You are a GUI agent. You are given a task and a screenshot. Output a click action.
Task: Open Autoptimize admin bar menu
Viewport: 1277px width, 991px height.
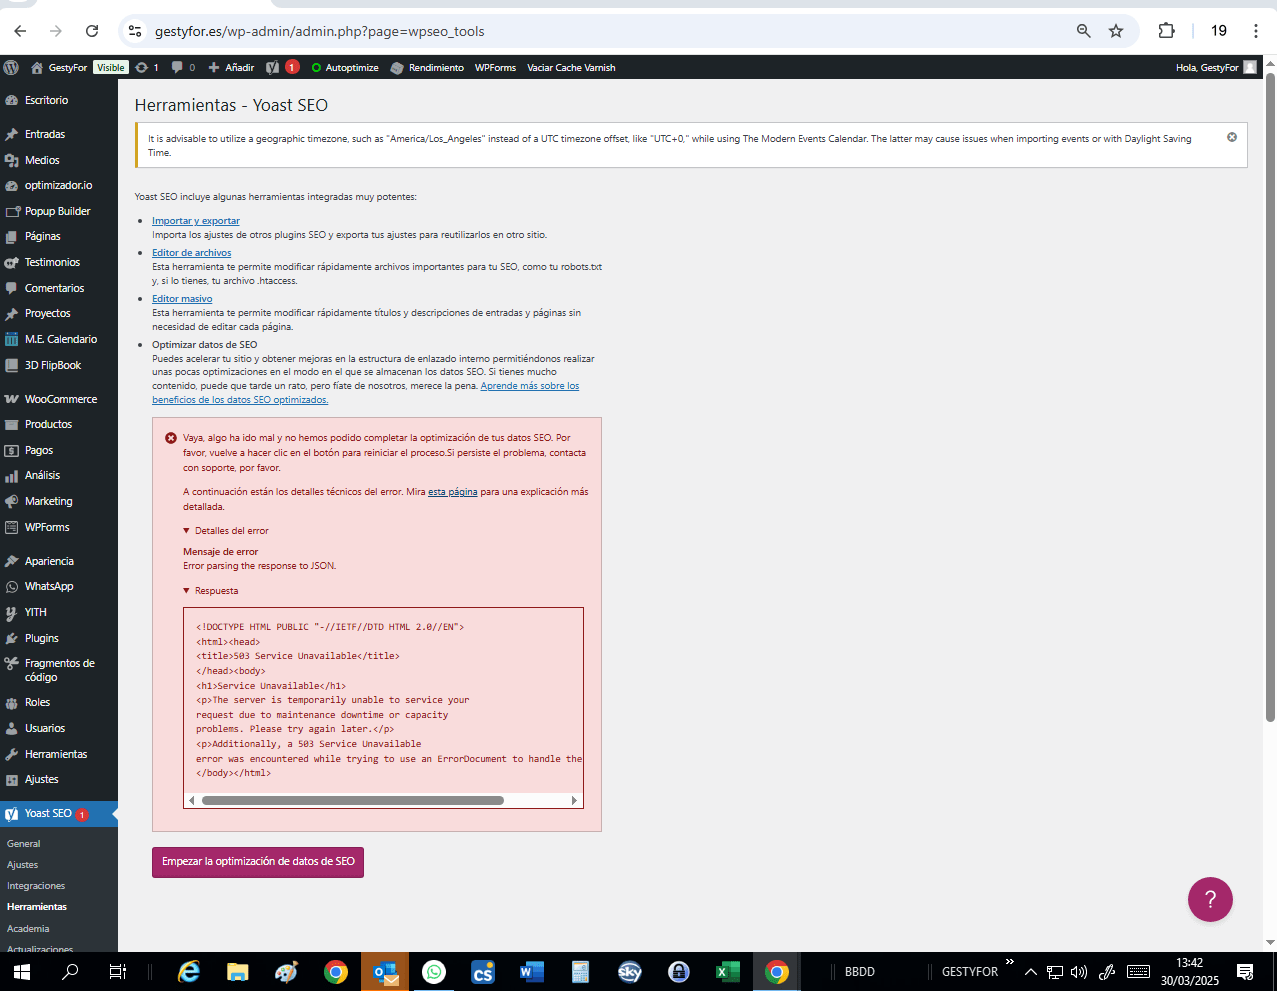click(345, 68)
